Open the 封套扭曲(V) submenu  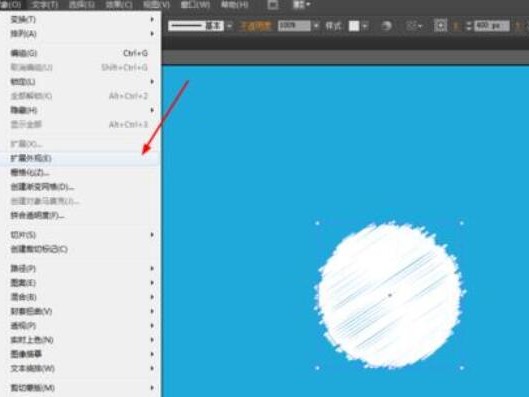pos(80,311)
